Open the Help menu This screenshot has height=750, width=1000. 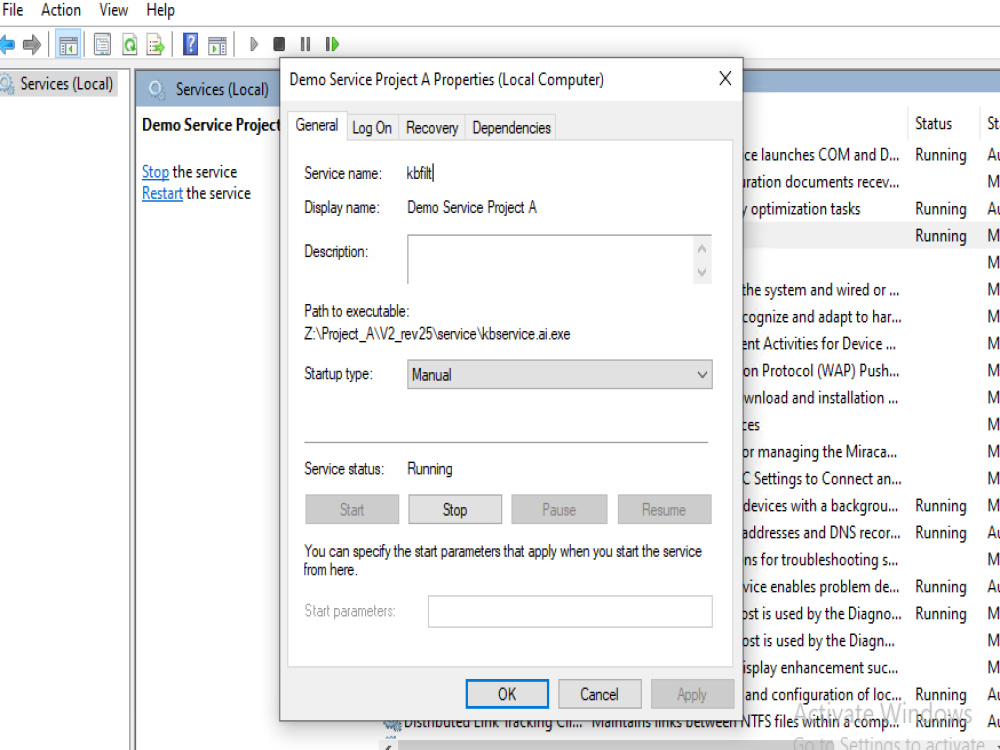(x=160, y=10)
